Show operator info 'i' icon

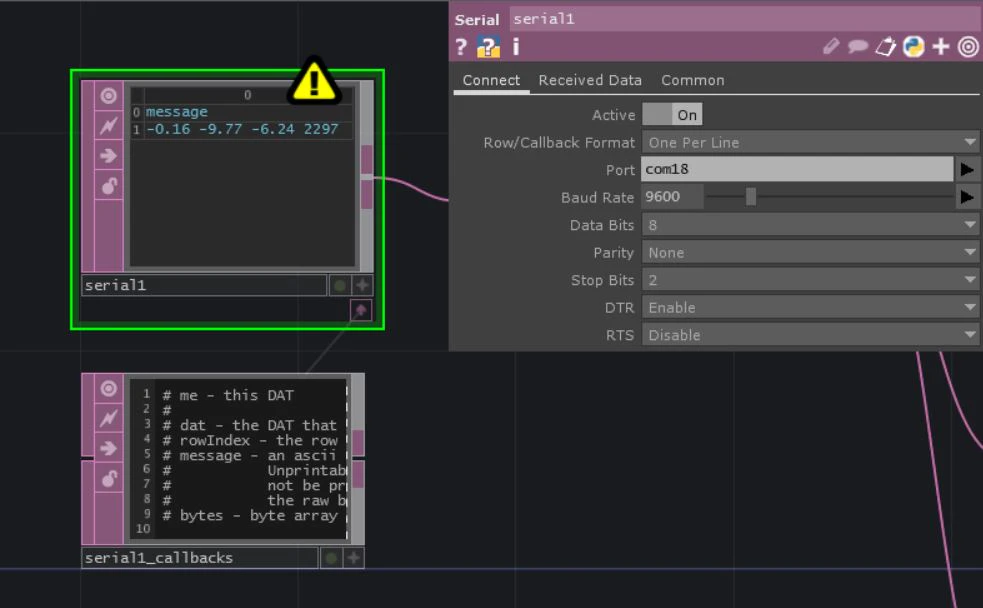516,47
